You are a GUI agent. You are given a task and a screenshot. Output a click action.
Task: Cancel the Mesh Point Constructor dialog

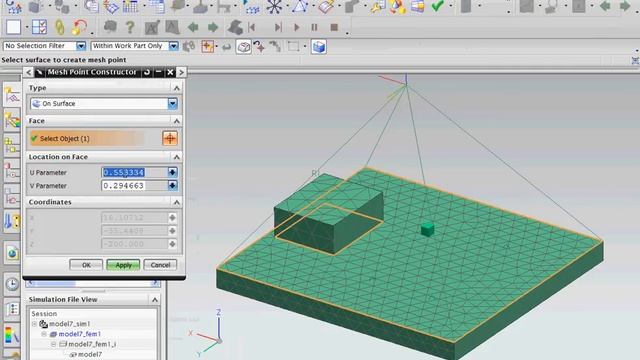[x=160, y=265]
